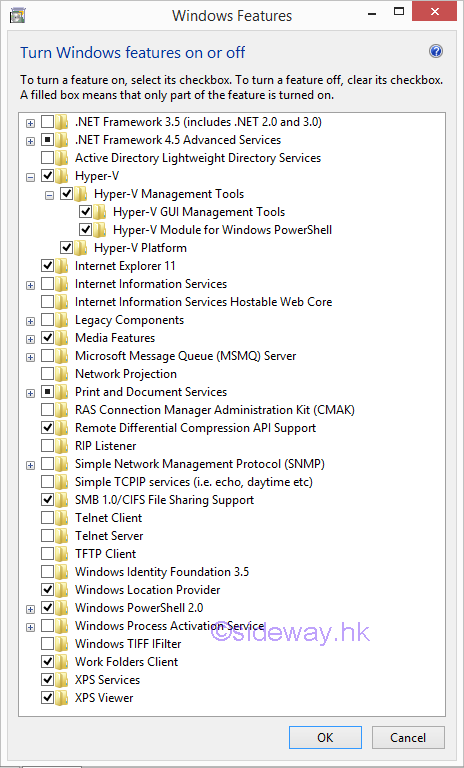
Task: Click the Hyper-V GUI Management Tools folder icon
Action: tap(100, 212)
